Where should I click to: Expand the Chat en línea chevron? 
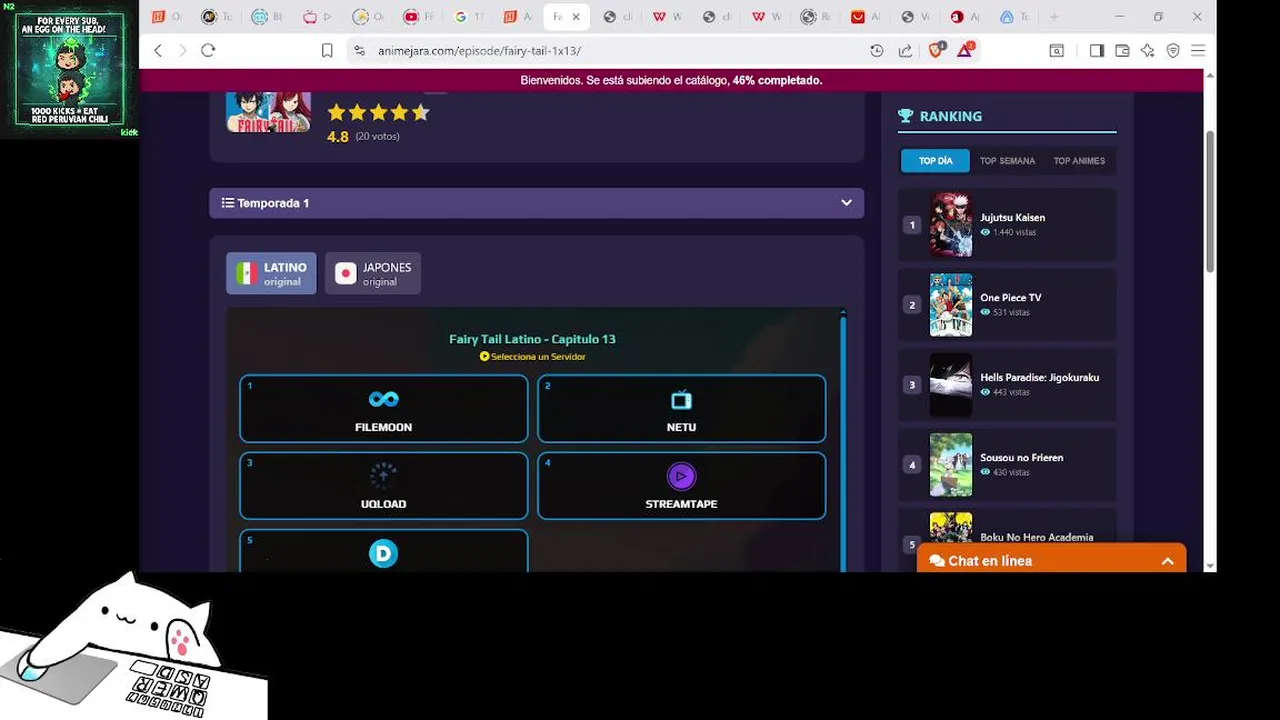point(1167,562)
